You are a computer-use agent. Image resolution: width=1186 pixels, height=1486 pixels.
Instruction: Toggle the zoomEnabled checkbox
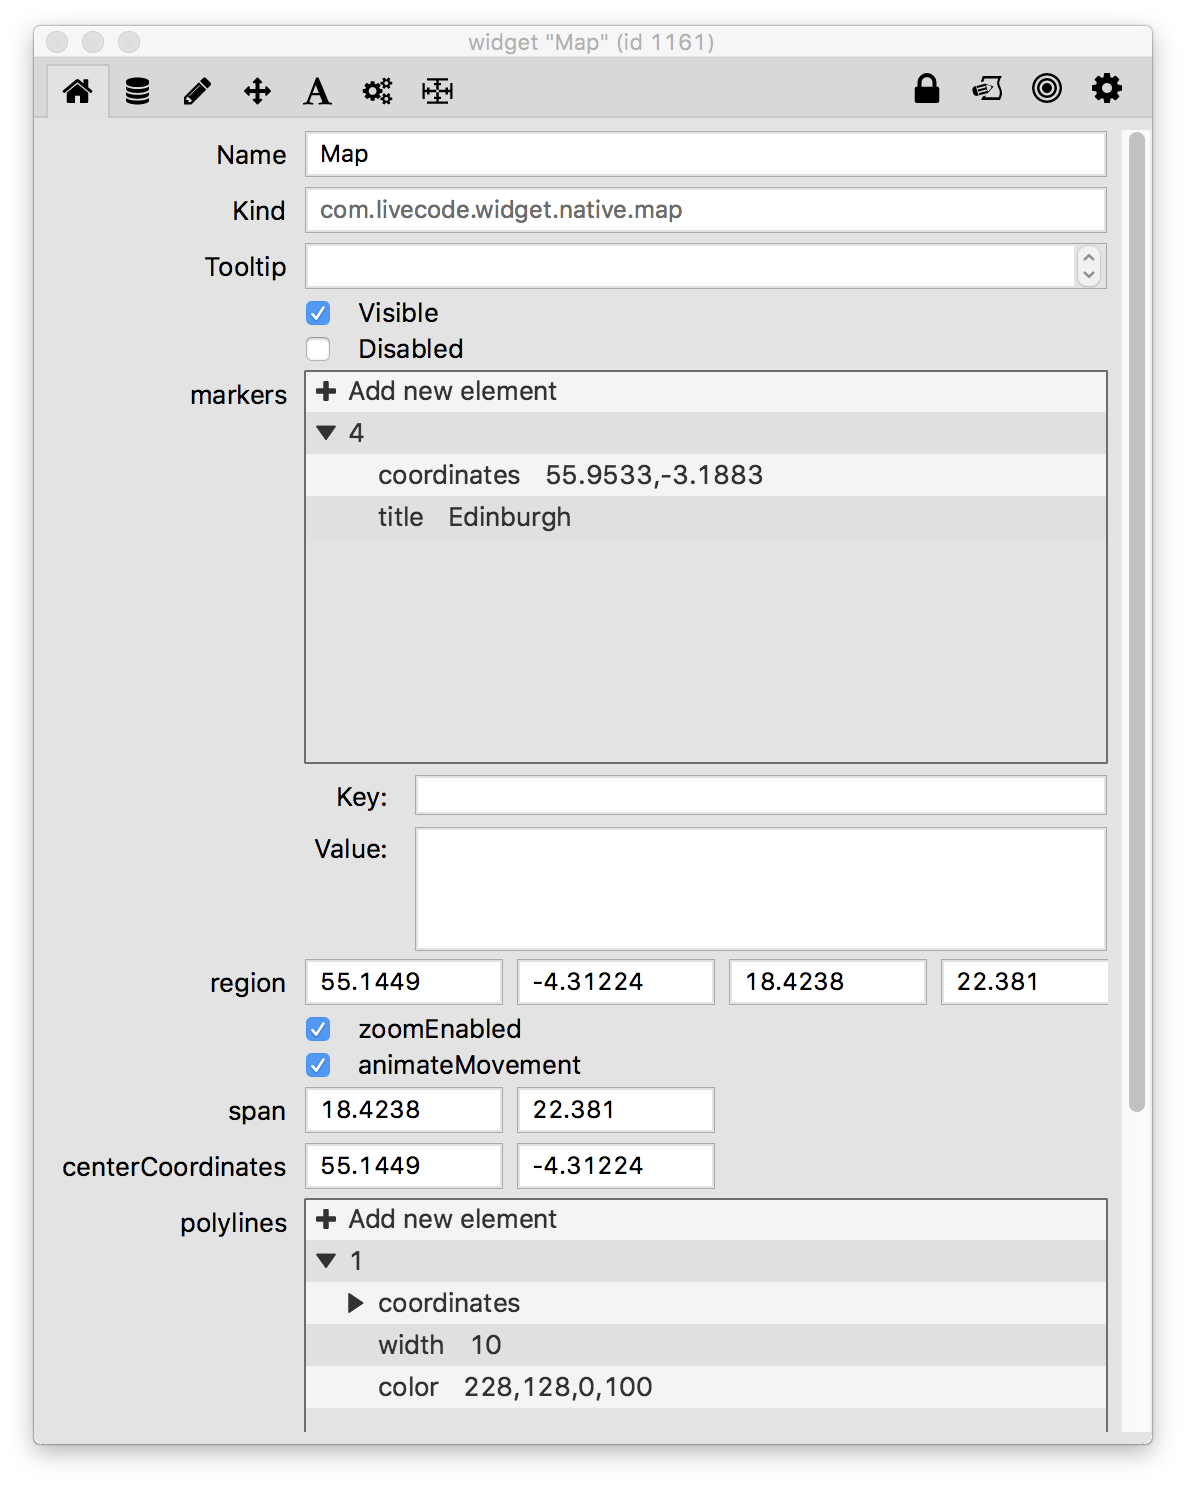click(318, 1029)
